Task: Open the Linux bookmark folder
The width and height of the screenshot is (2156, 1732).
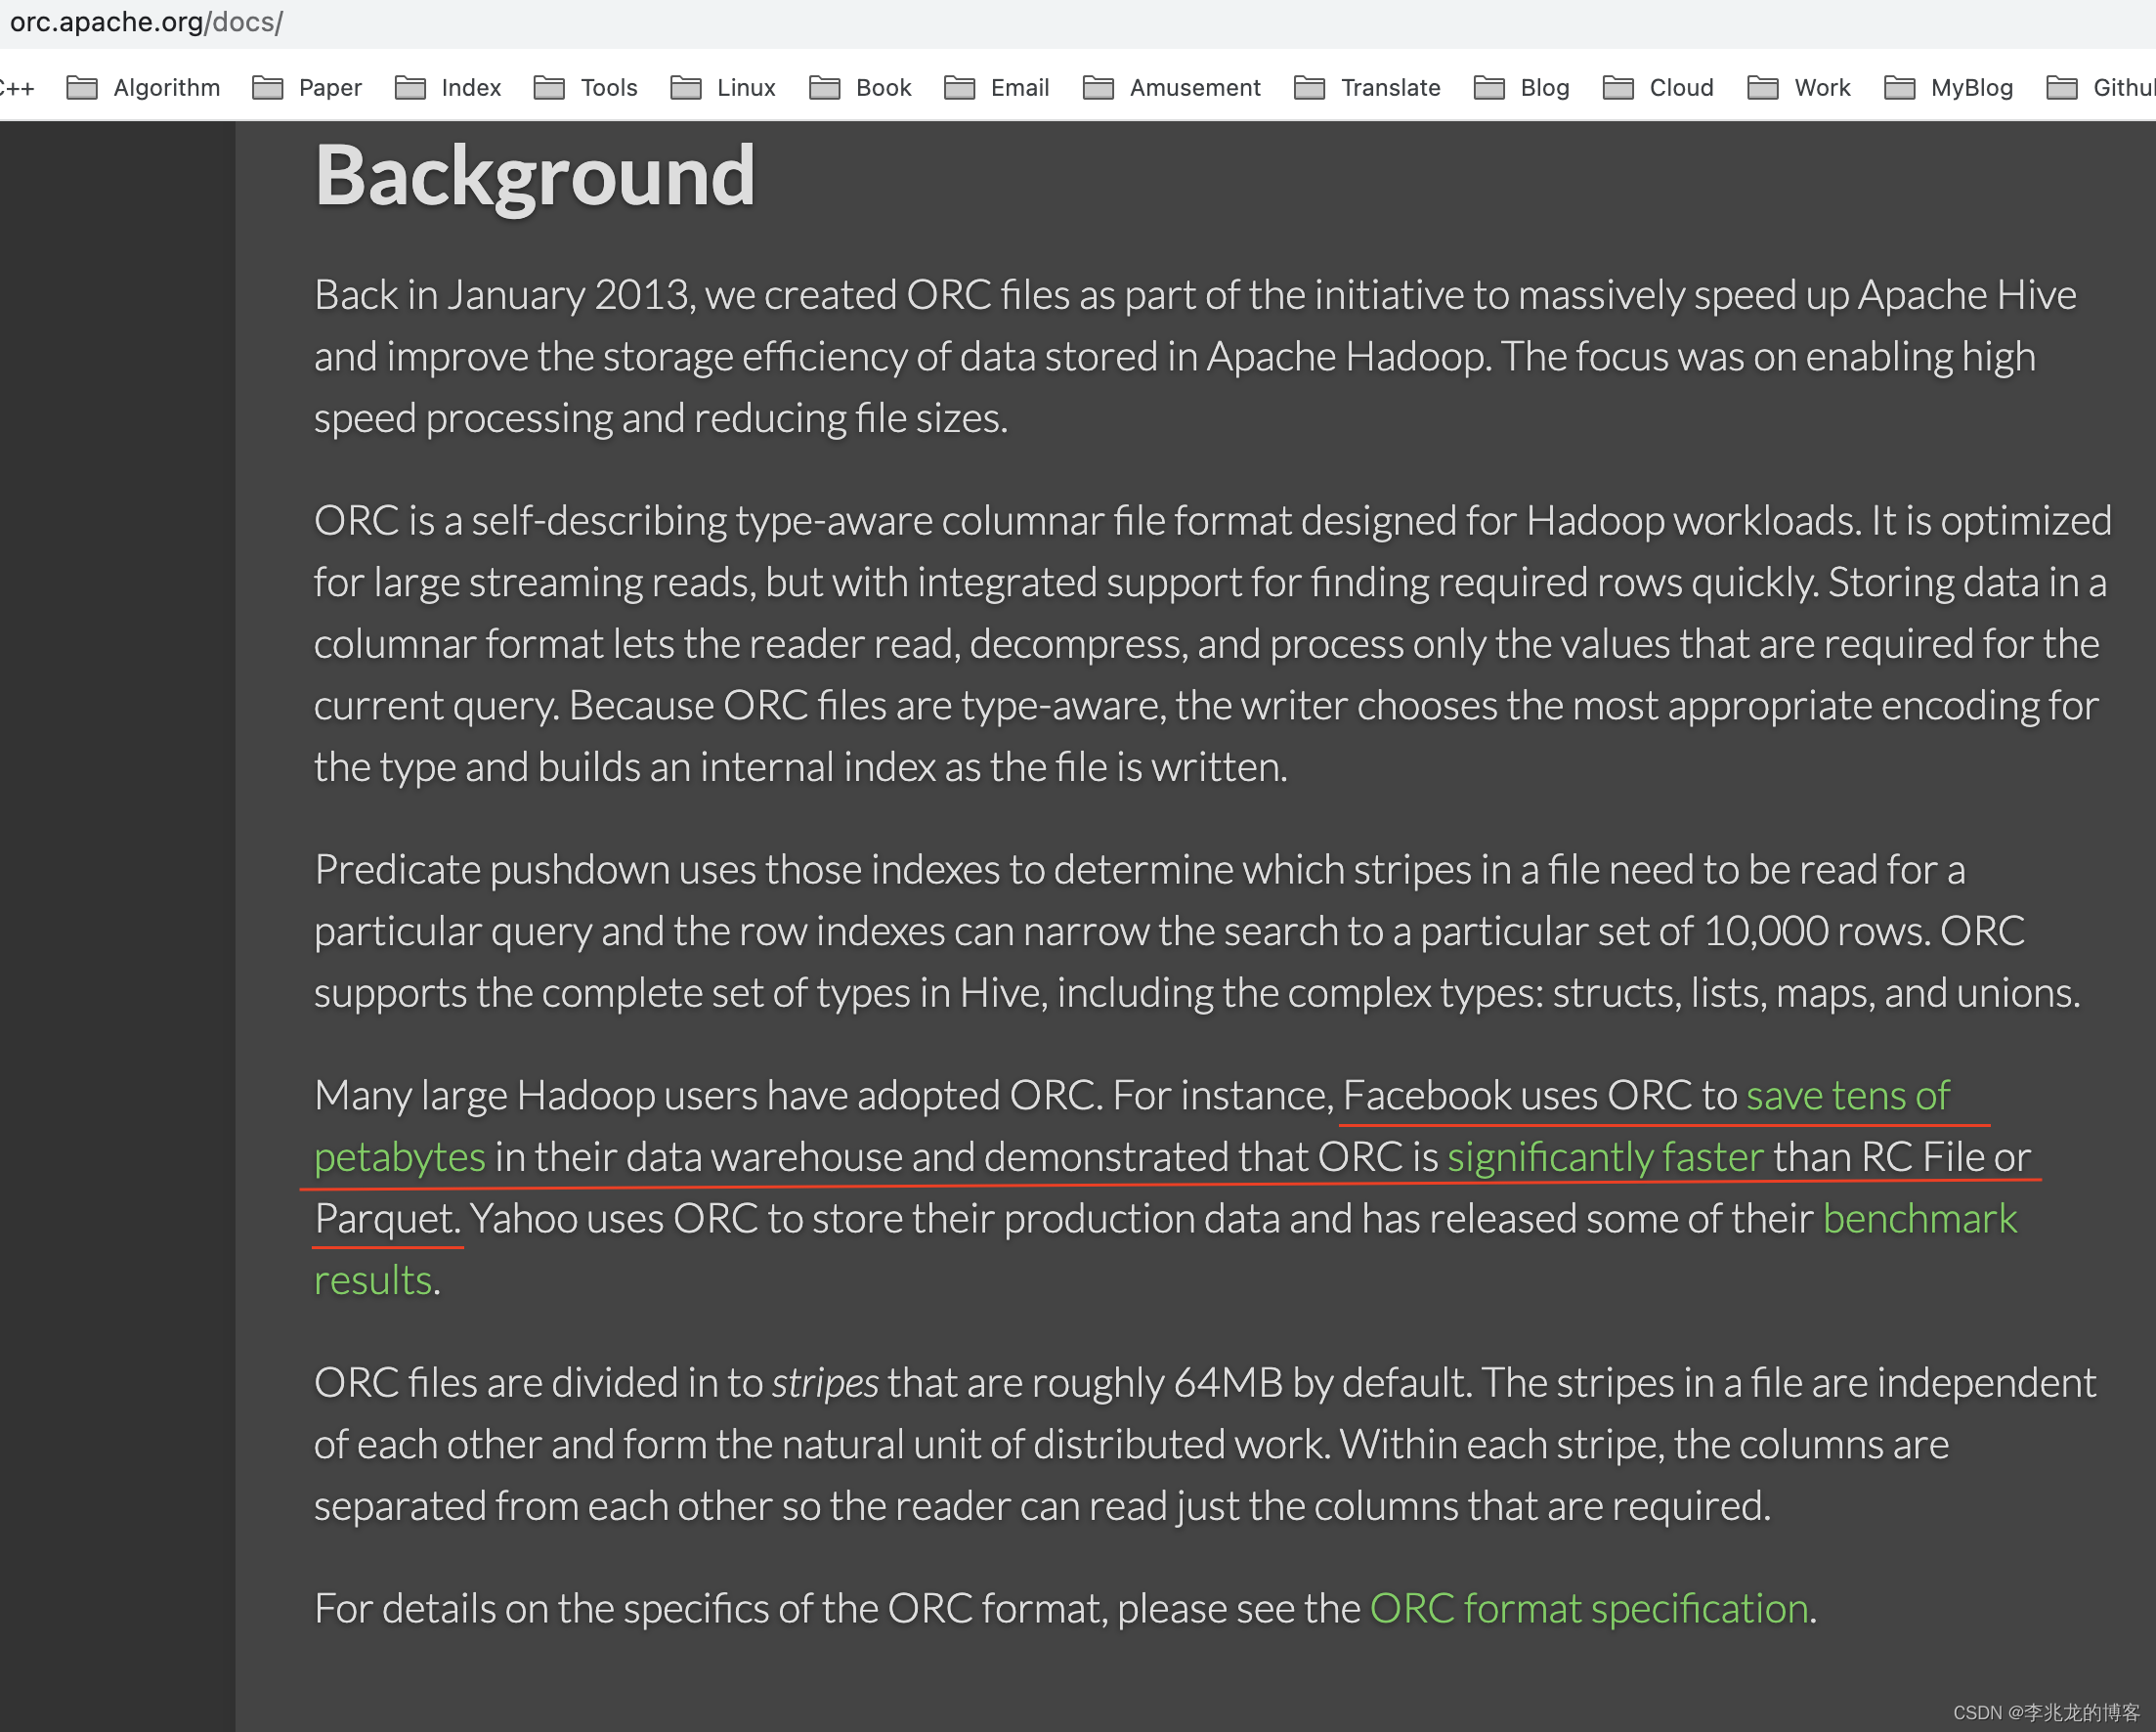Action: (723, 88)
